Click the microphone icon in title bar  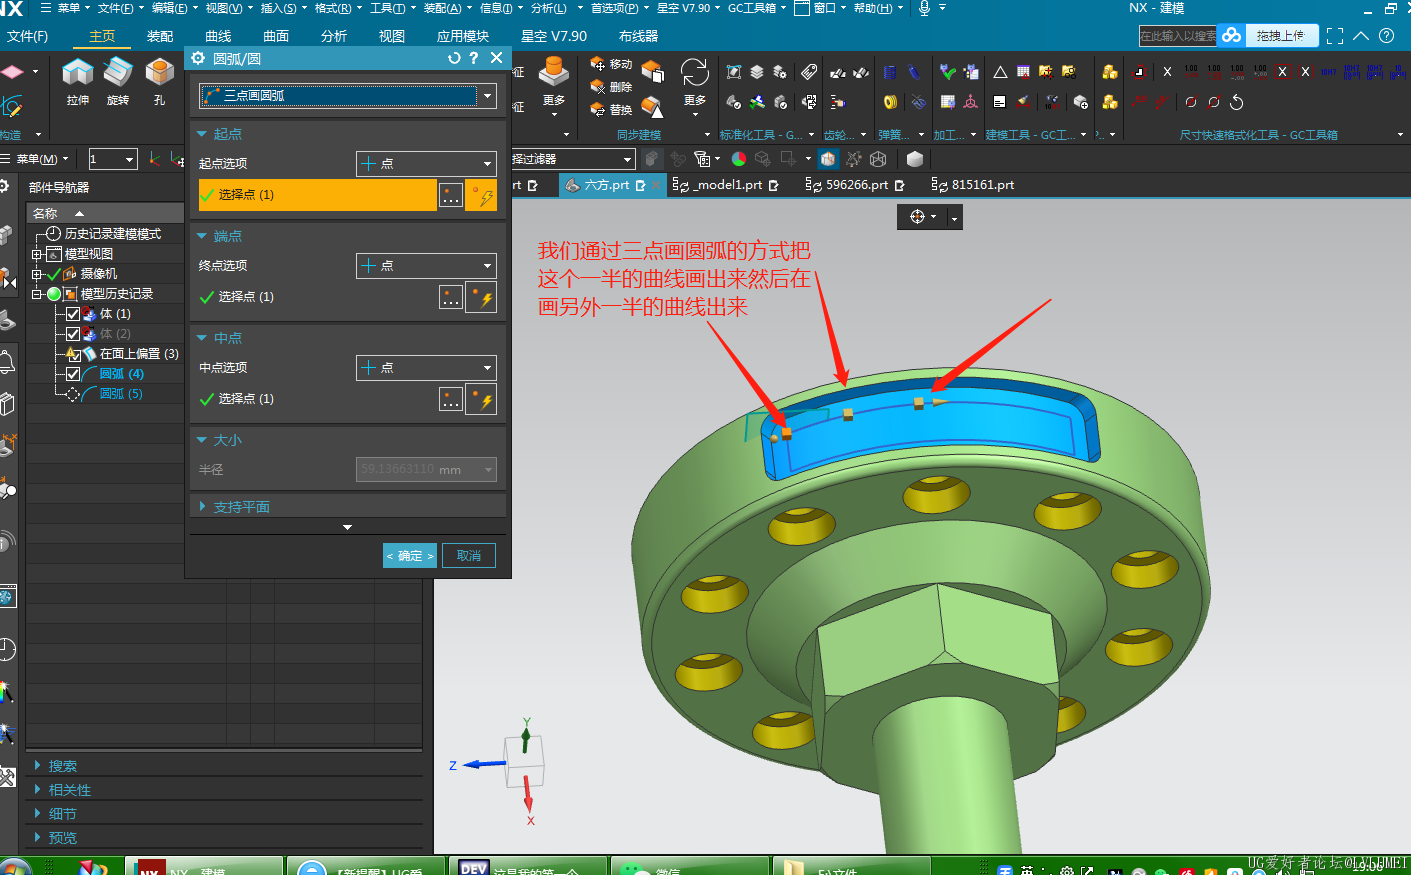924,8
